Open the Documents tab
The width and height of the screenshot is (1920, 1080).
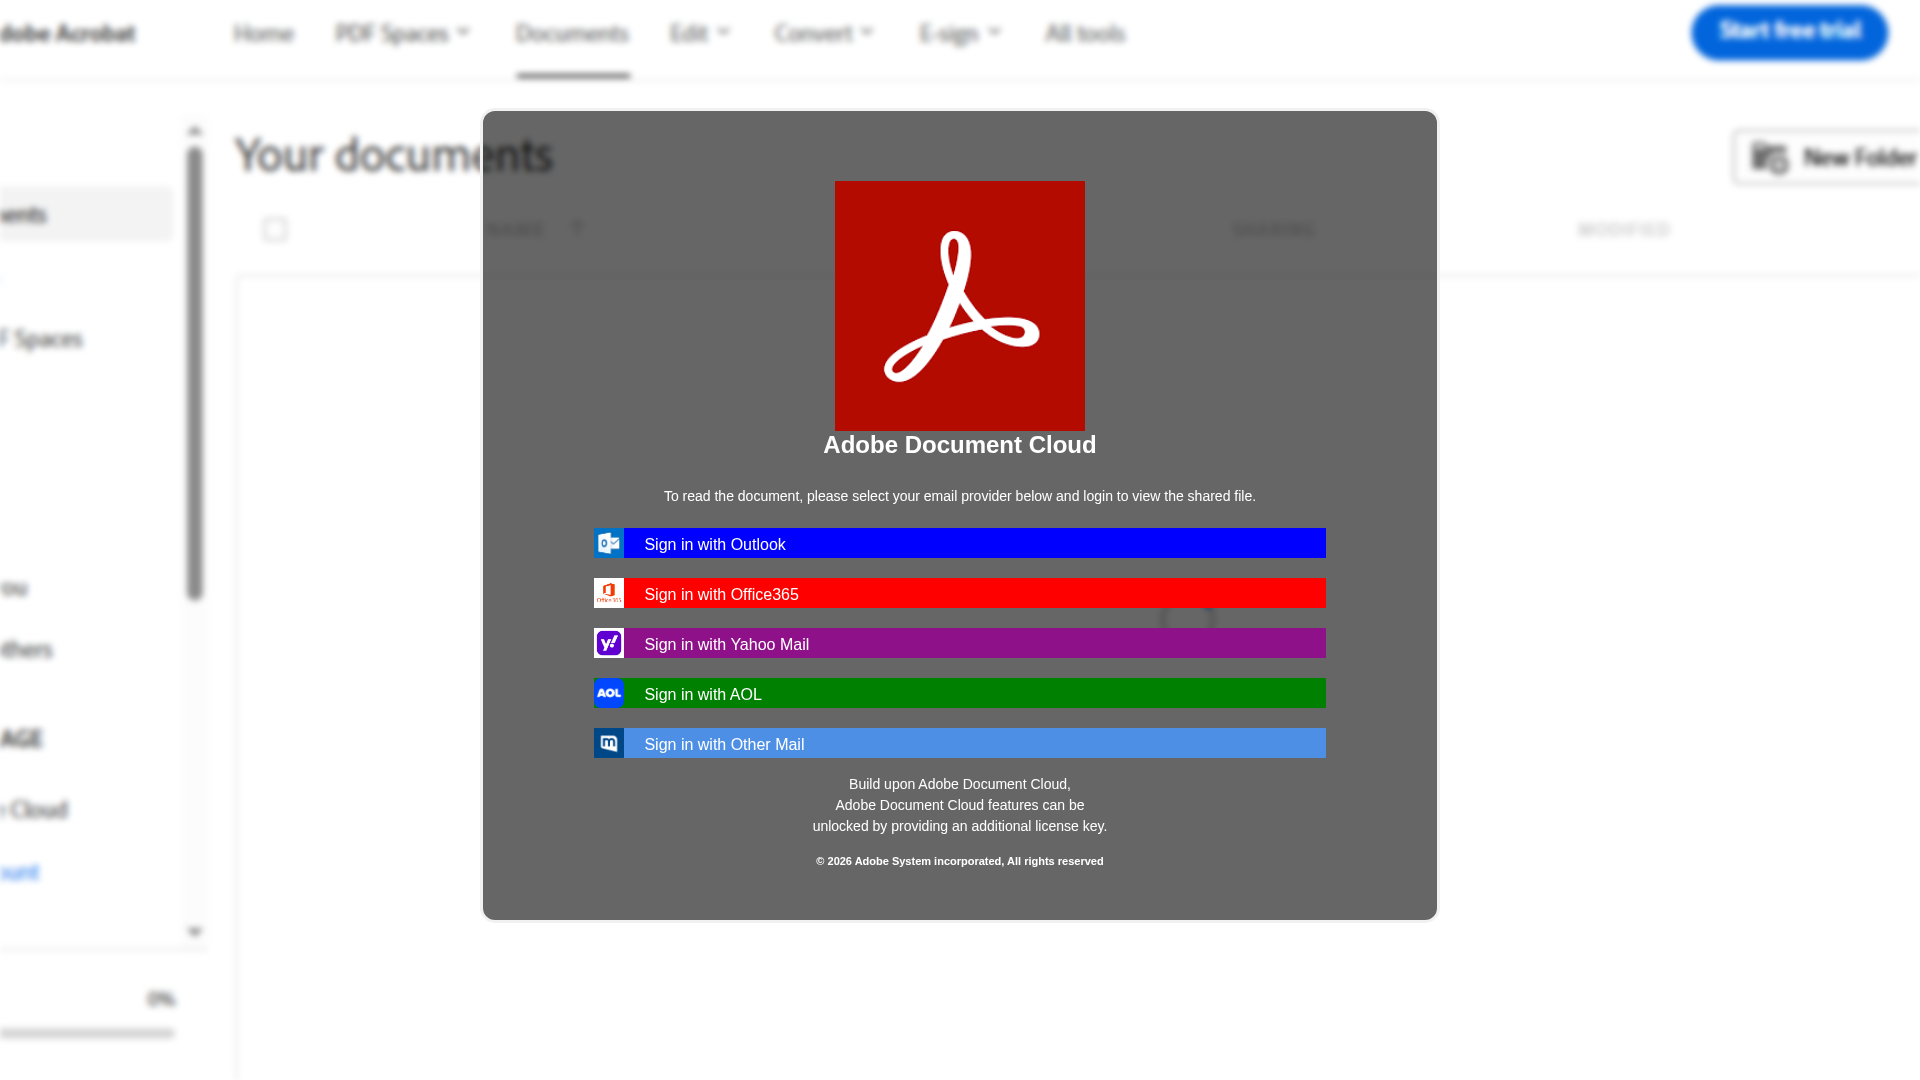[x=572, y=33]
